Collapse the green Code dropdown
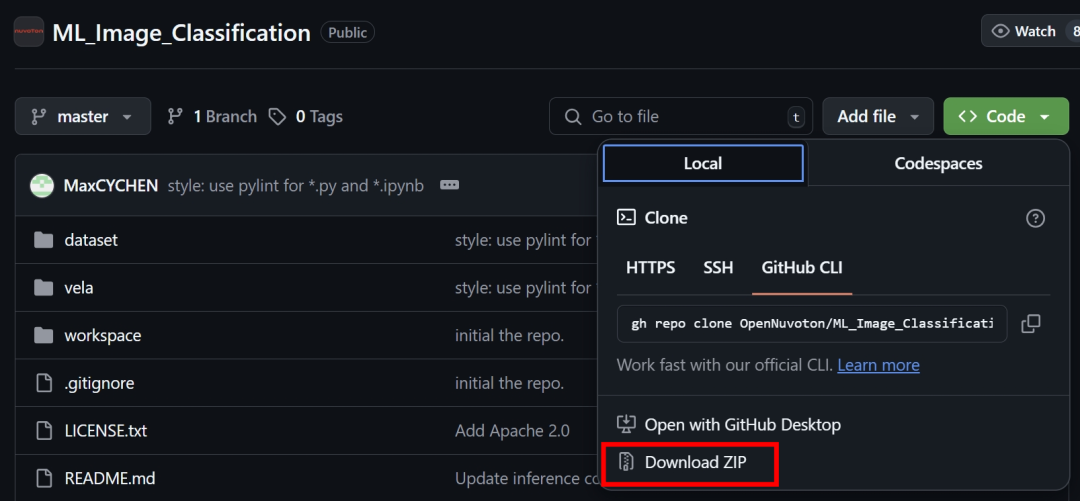 [x=1006, y=116]
